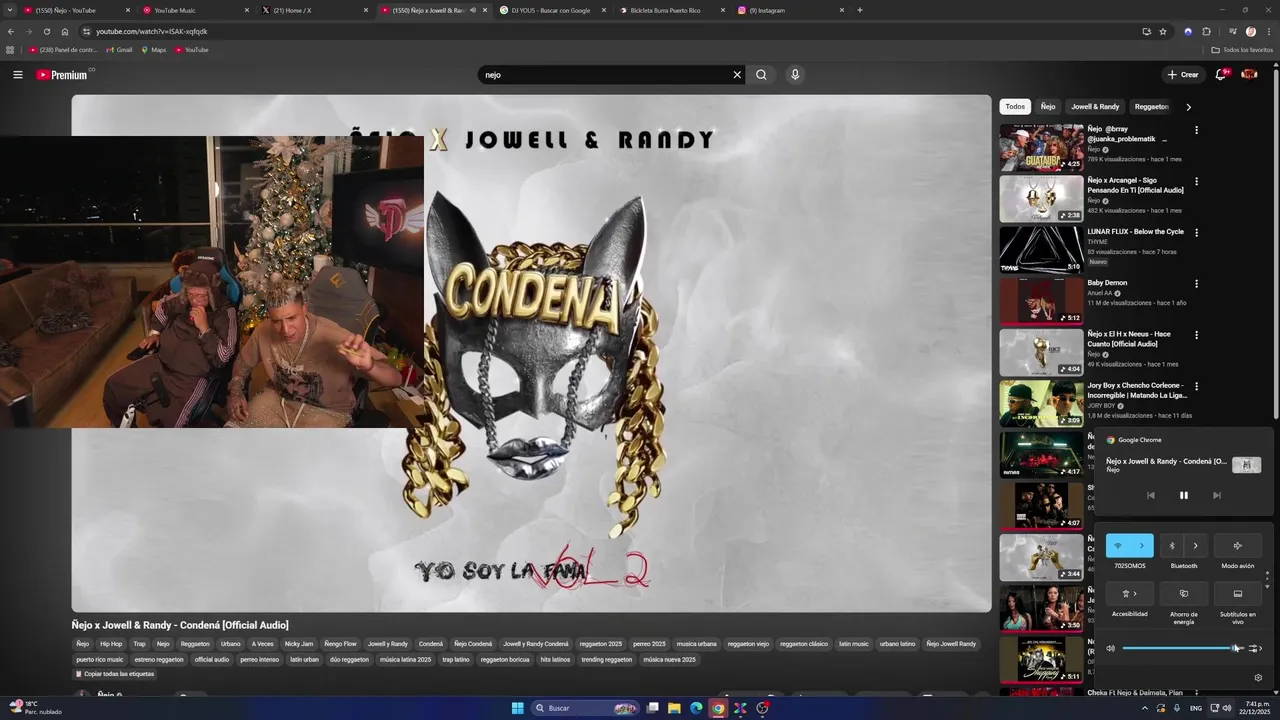This screenshot has height=720, width=1280.
Task: Switch to Home / X tab
Action: (x=316, y=10)
